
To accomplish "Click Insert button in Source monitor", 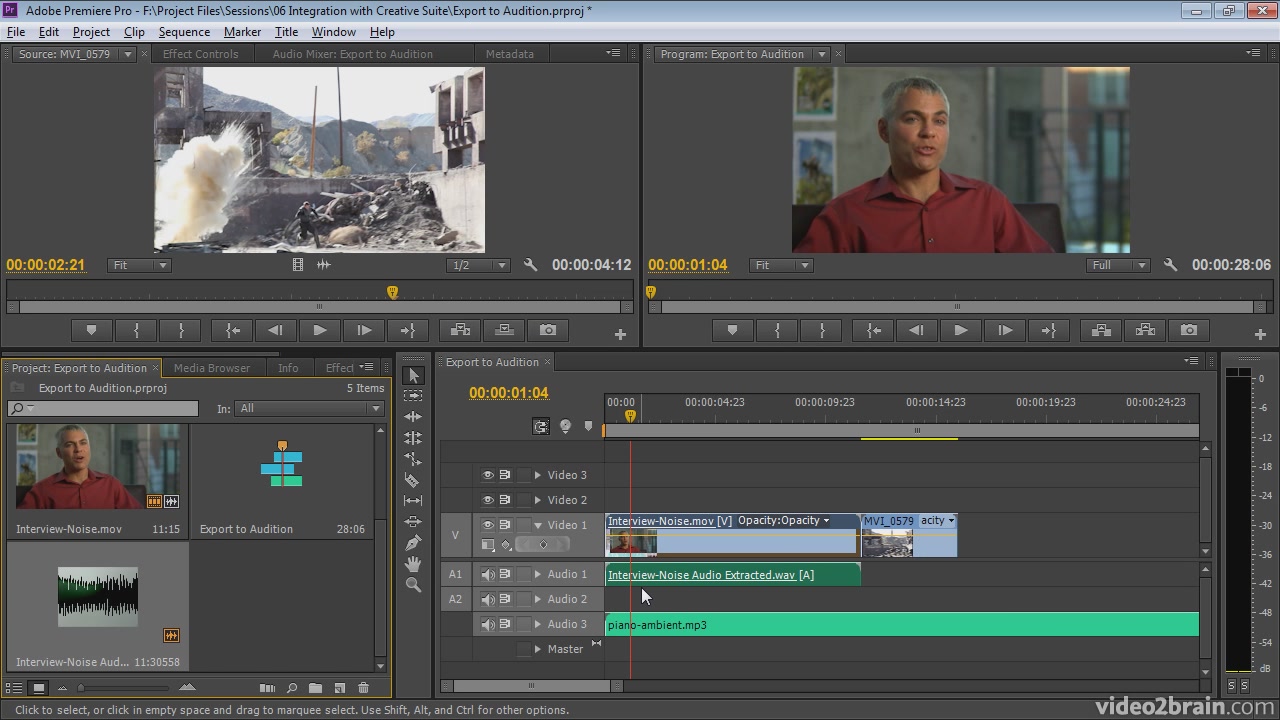I will pos(460,330).
